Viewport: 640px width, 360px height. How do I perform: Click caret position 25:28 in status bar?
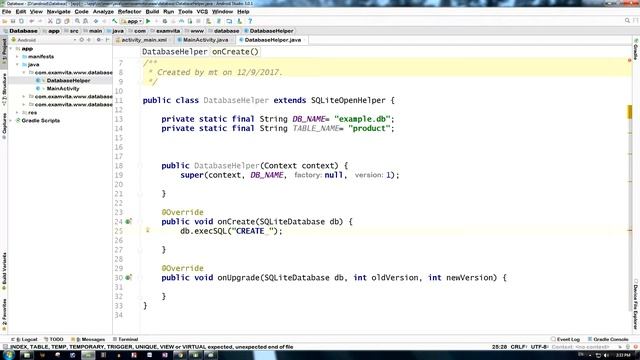(x=499, y=347)
